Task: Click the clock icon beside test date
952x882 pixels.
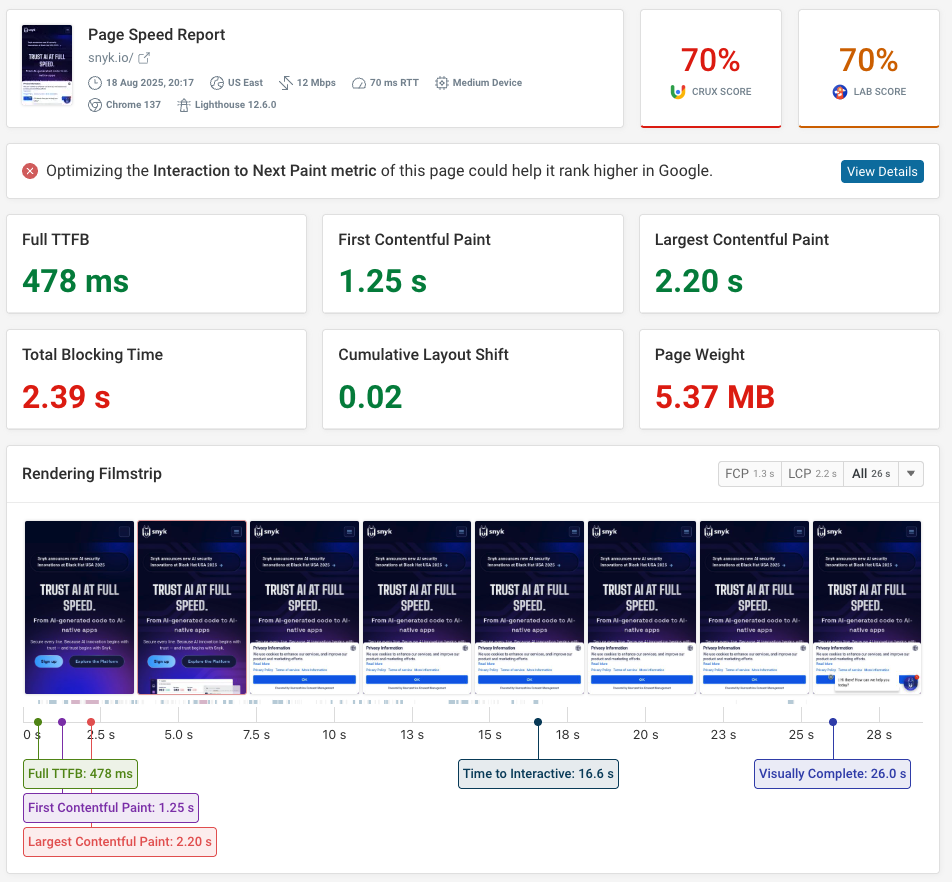Action: 95,83
